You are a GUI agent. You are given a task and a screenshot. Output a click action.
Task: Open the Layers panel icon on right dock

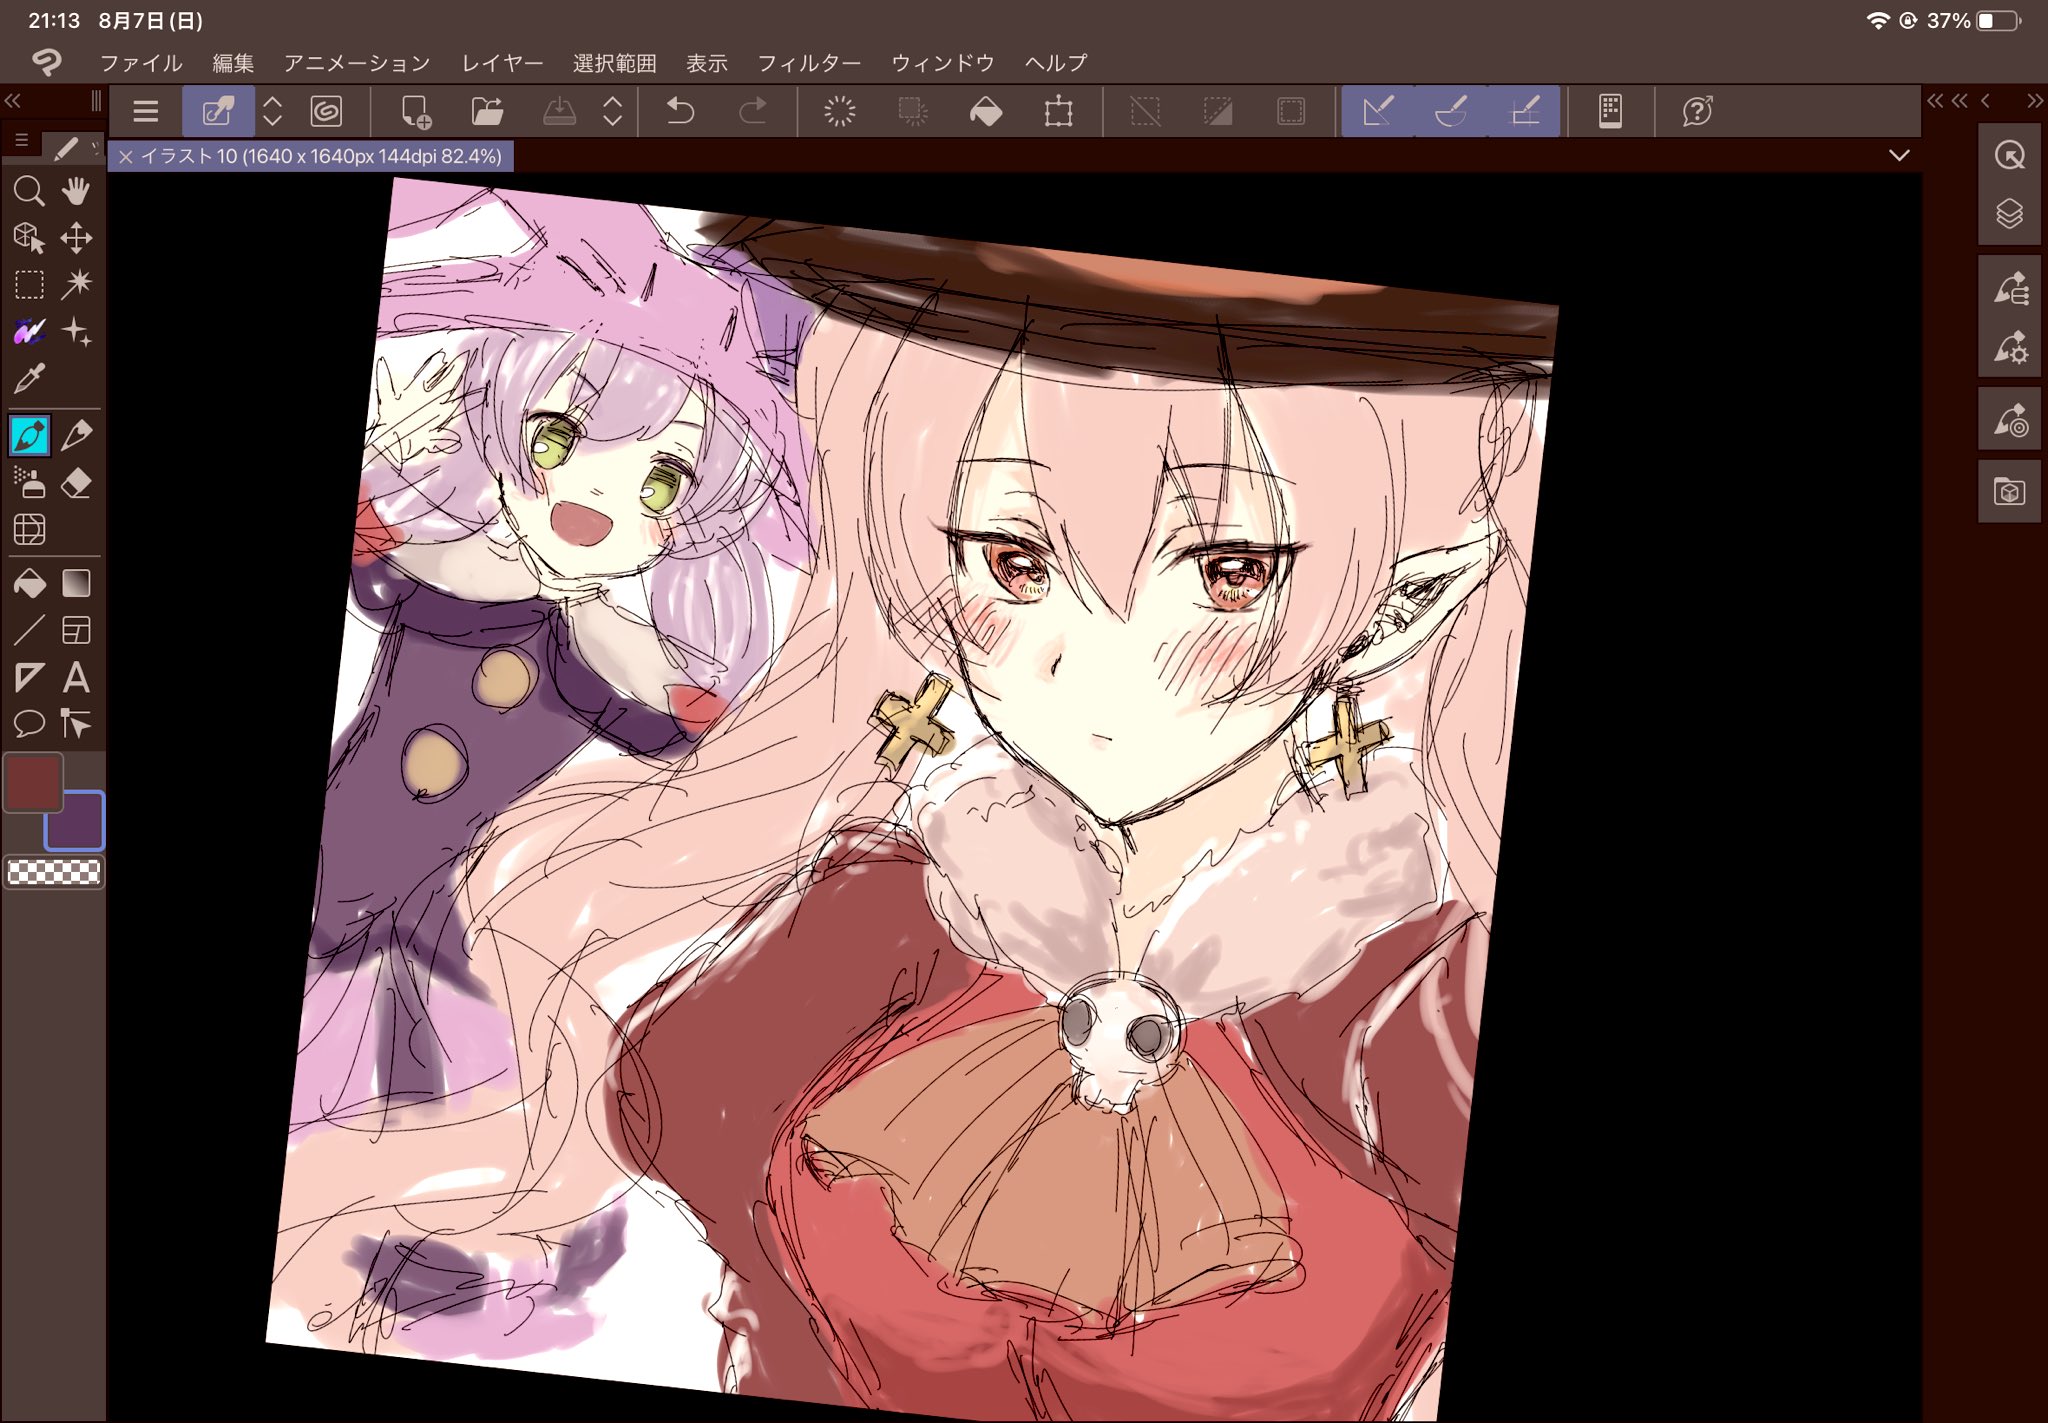tap(2009, 214)
